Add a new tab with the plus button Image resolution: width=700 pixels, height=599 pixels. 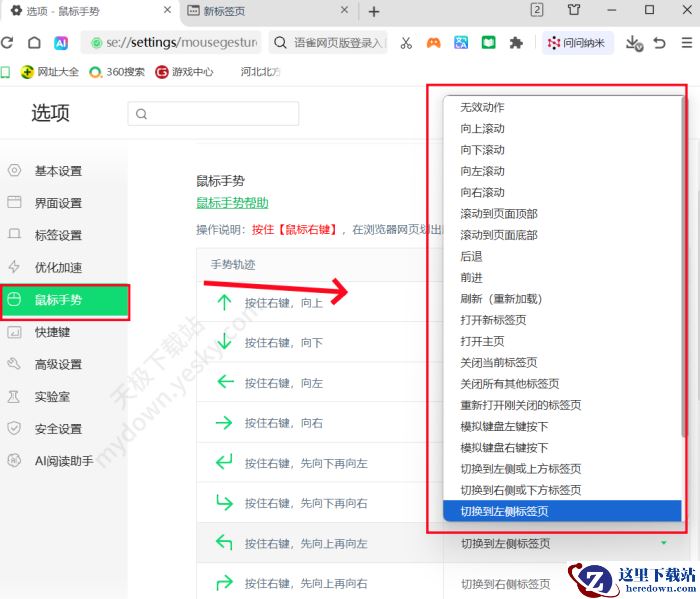click(374, 11)
